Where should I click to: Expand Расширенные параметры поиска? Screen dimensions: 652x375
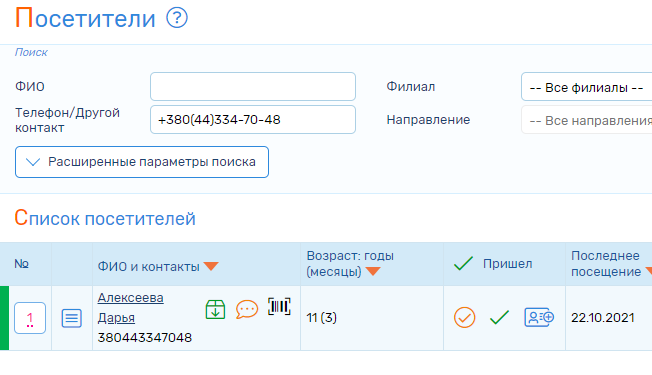pos(142,162)
